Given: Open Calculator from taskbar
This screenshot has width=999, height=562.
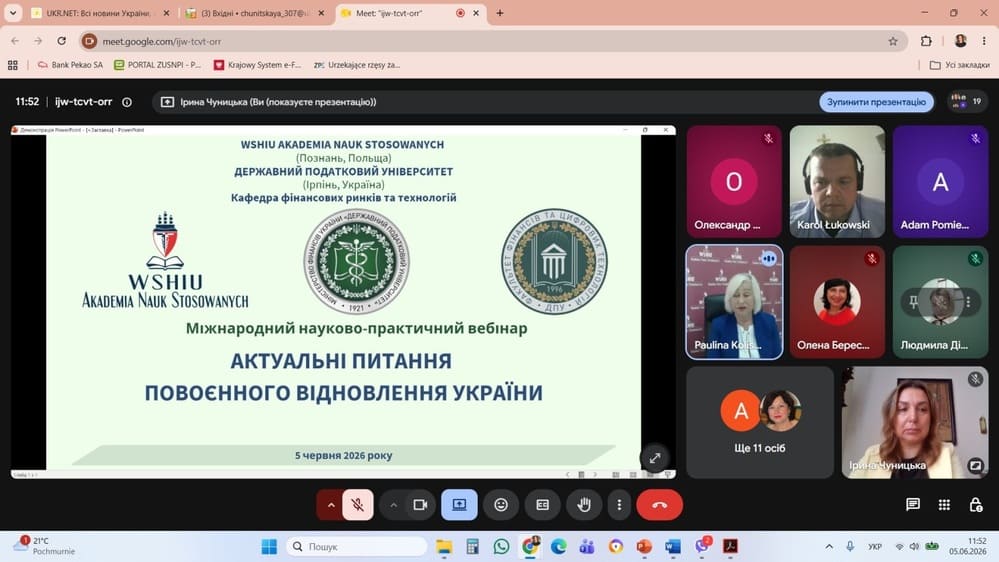Looking at the screenshot, I should click(x=472, y=546).
